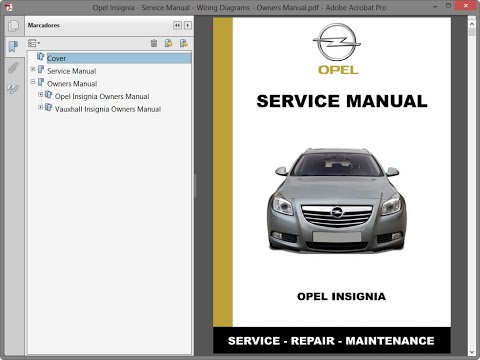Click the Opel Insignia car image
This screenshot has width=480, height=360.
(x=337, y=200)
